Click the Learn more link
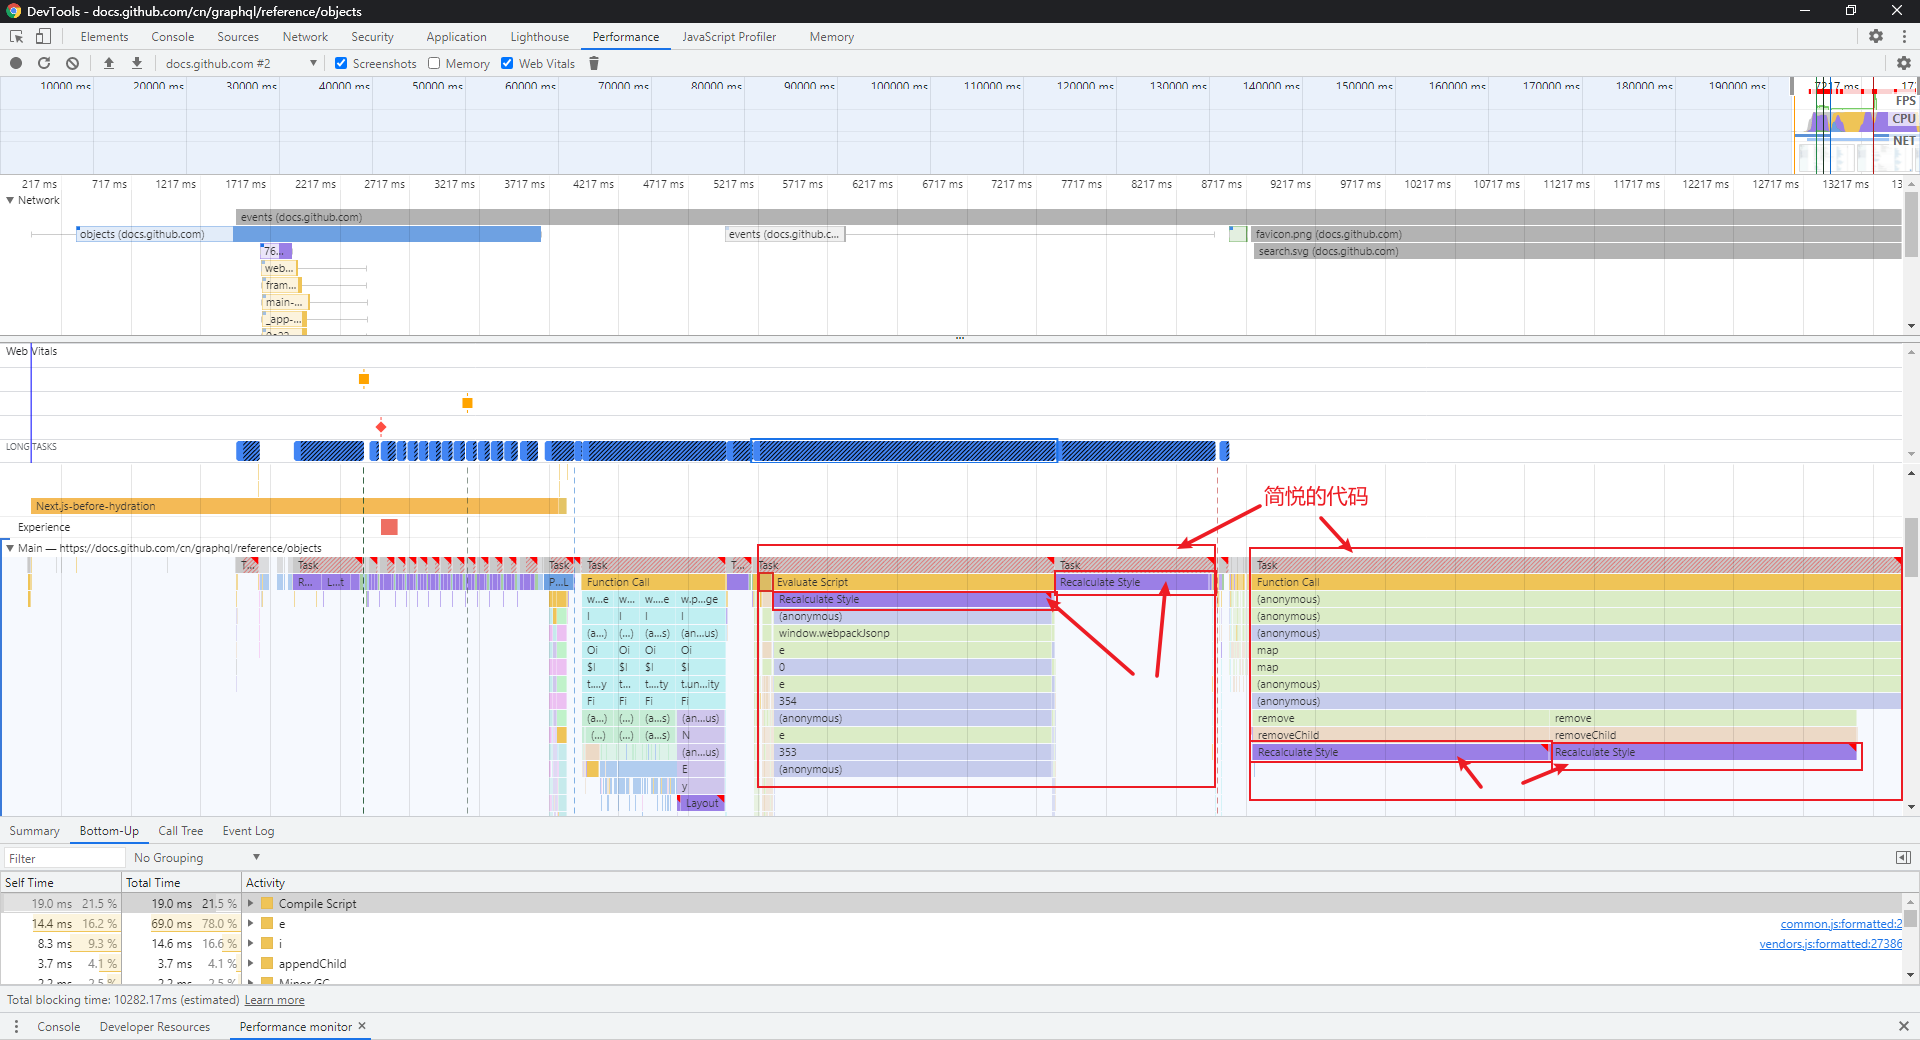Image resolution: width=1920 pixels, height=1040 pixels. pos(274,1000)
